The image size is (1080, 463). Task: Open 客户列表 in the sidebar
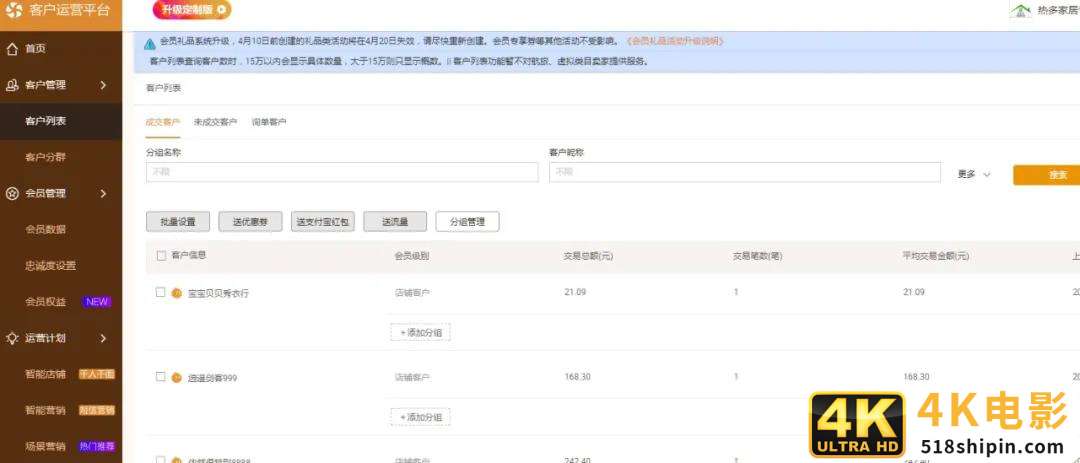pyautogui.click(x=45, y=121)
